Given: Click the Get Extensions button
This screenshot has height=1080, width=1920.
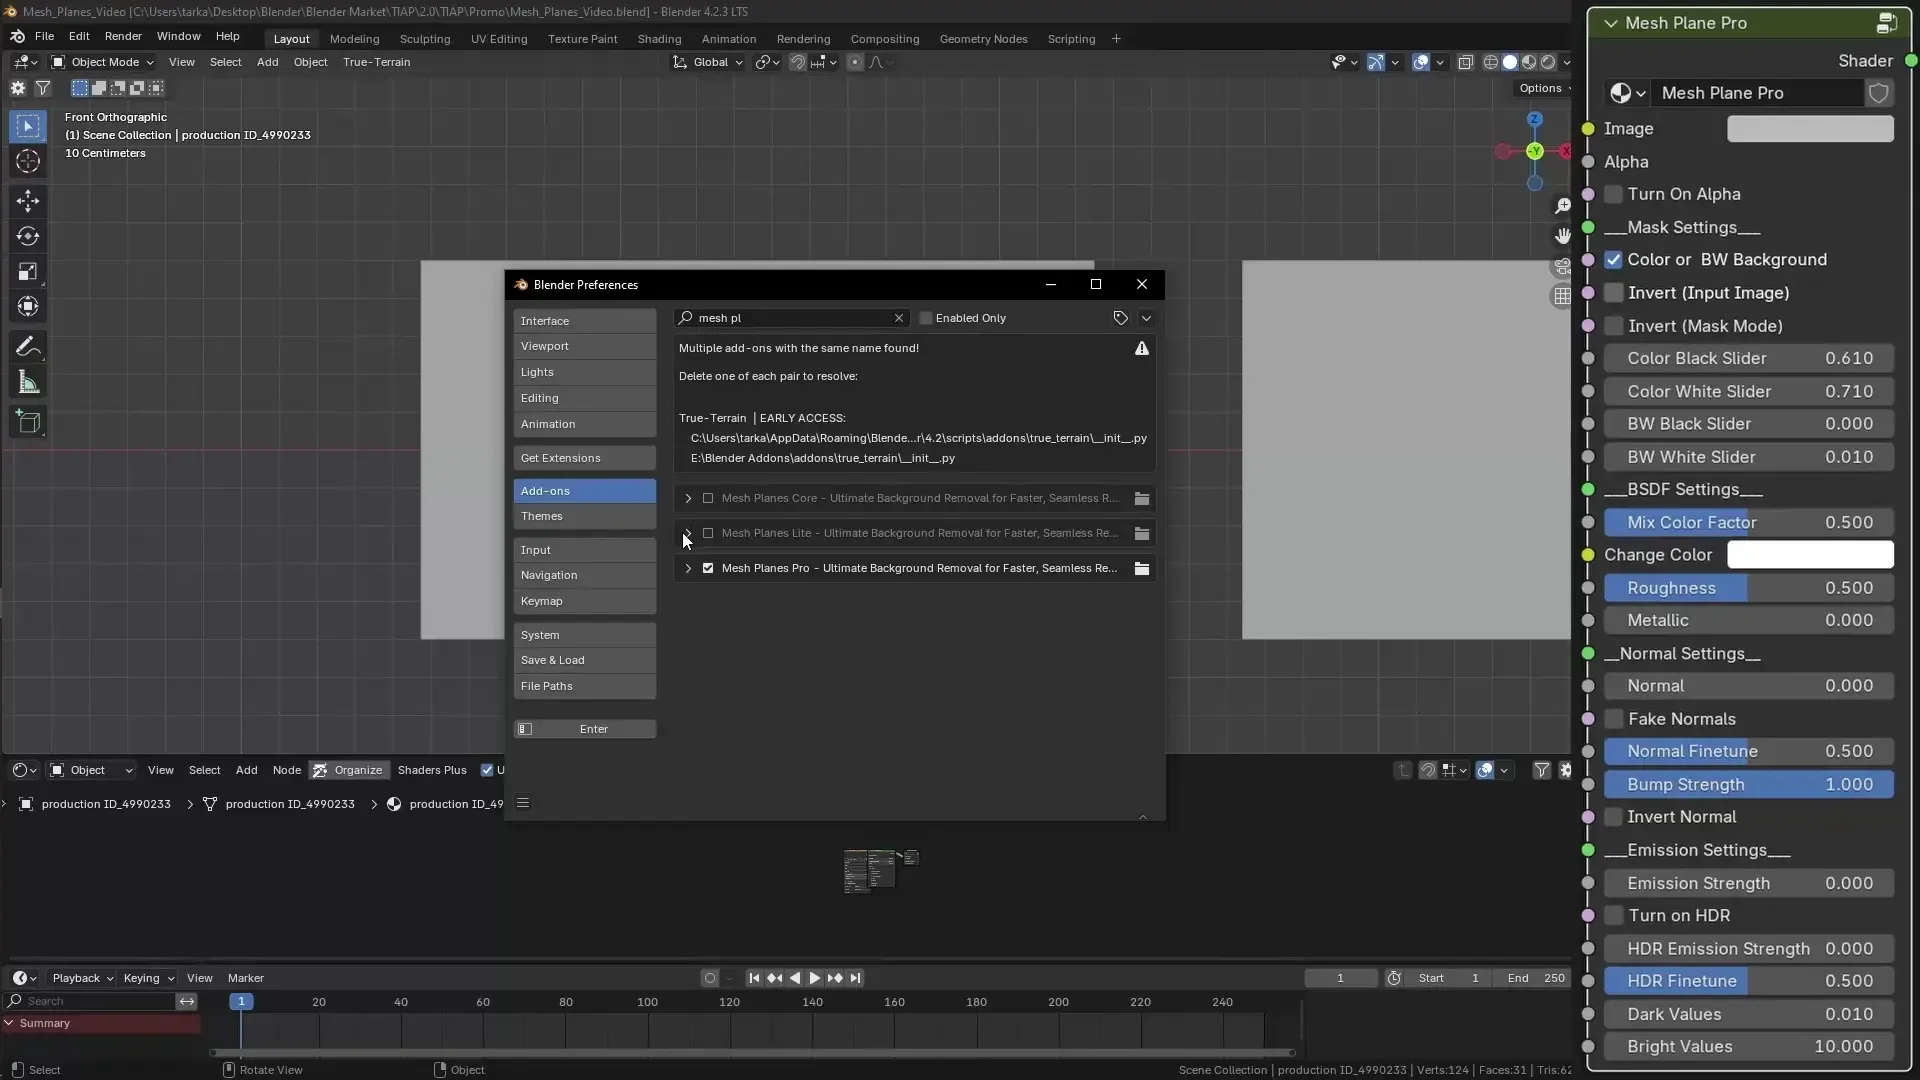Looking at the screenshot, I should [585, 458].
